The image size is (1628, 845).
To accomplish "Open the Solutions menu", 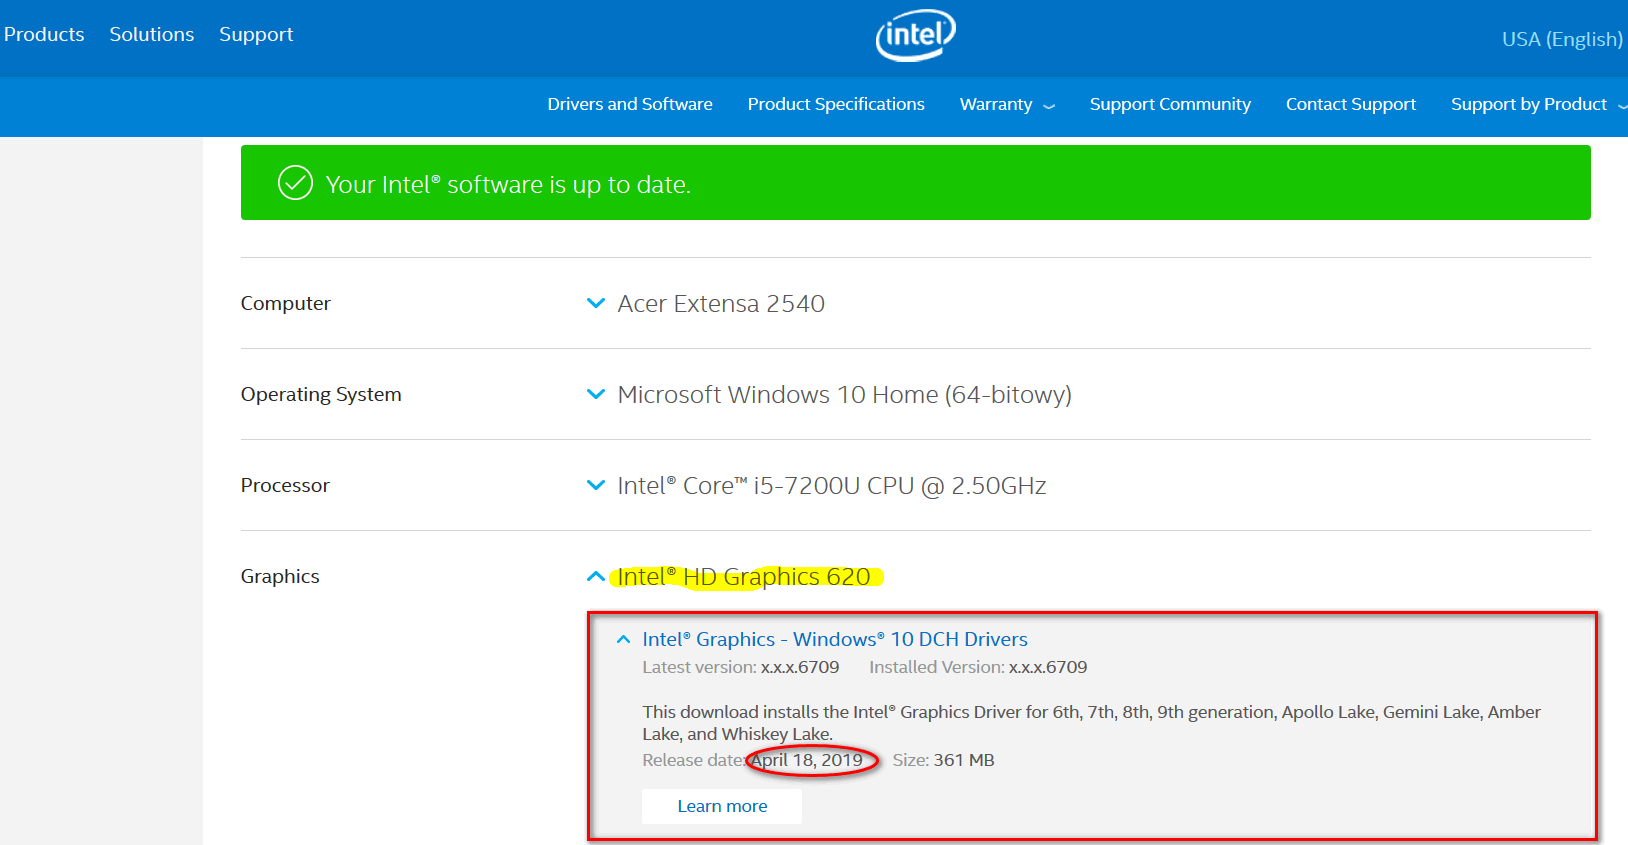I will pyautogui.click(x=152, y=34).
